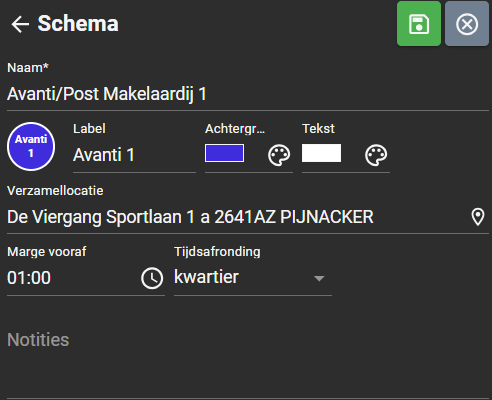492x400 pixels.
Task: Click the round Avanti 1 label badge
Action: [31, 146]
